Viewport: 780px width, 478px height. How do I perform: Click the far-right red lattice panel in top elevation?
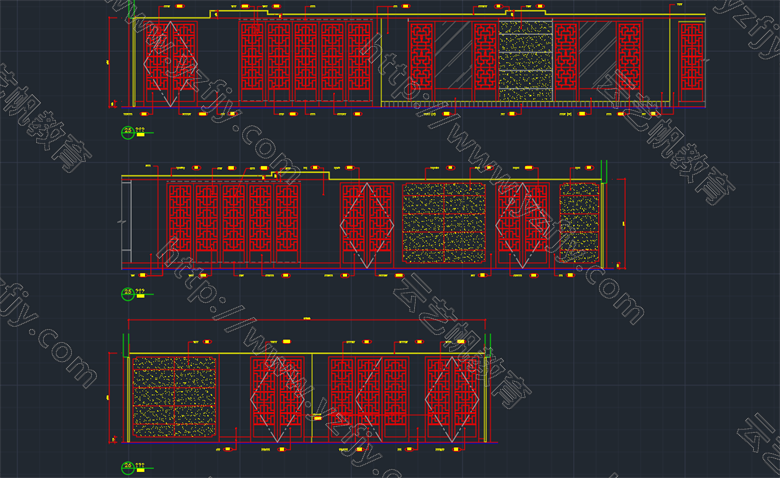tap(691, 64)
